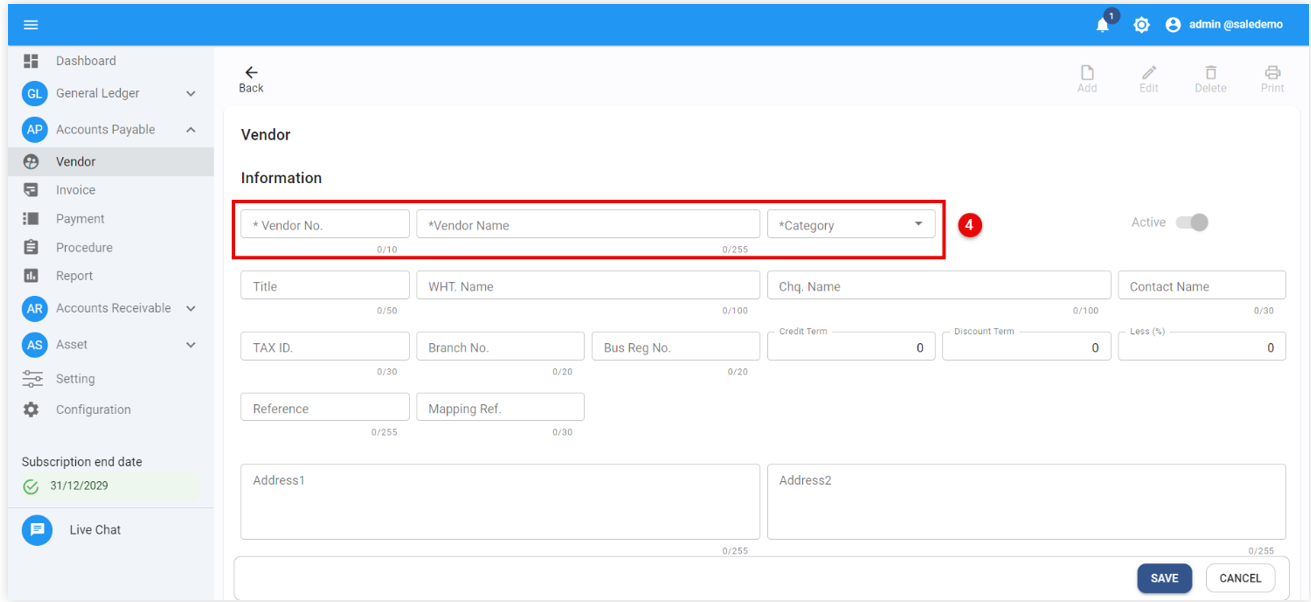Go to the Payment menu item
This screenshot has height=602, width=1311.
point(80,219)
